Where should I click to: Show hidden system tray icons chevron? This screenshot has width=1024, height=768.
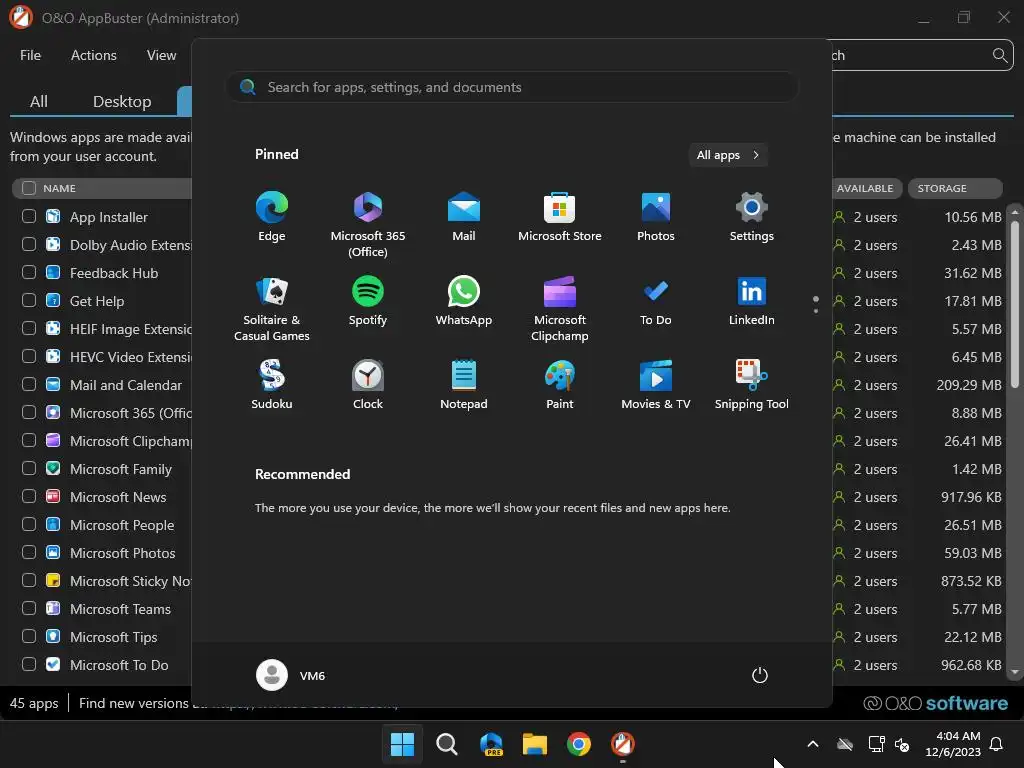(x=813, y=744)
